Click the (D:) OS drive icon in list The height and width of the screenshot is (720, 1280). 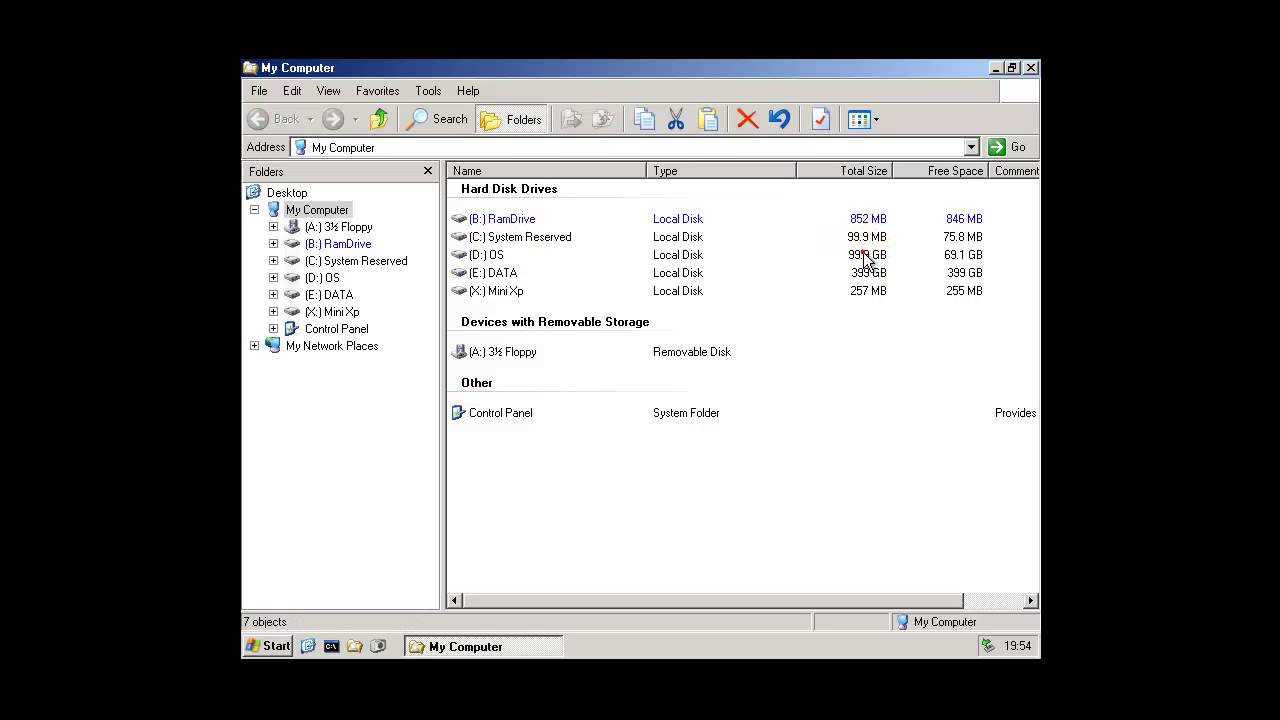click(459, 255)
